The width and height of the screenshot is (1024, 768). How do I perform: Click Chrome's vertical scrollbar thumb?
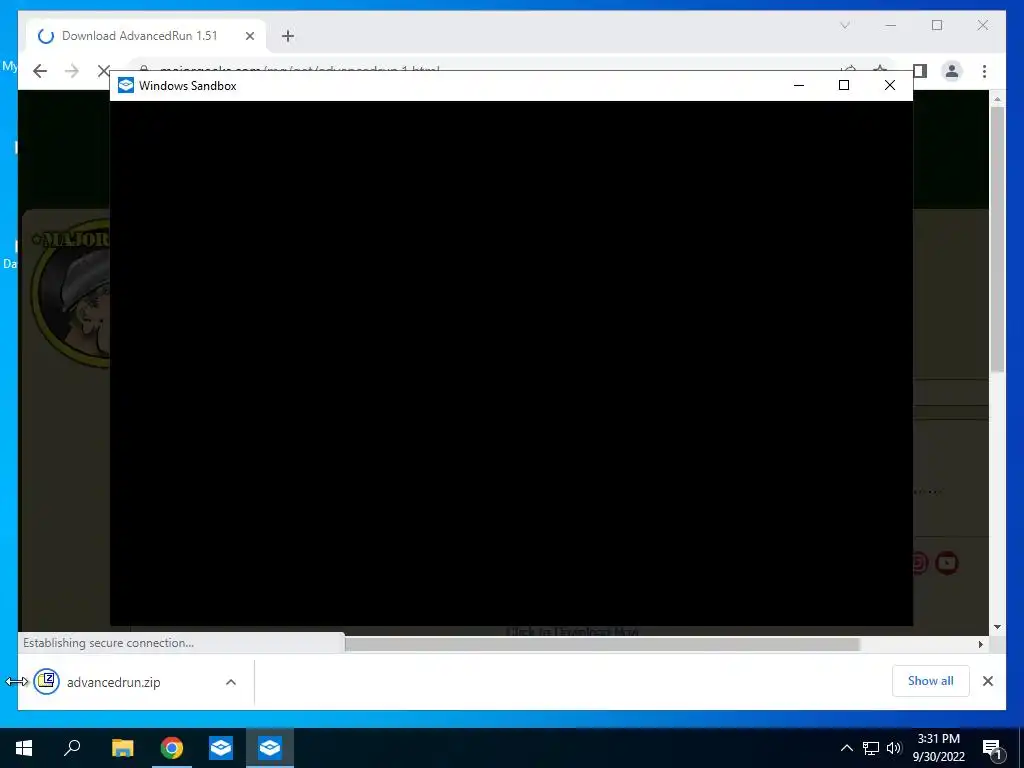[997, 239]
